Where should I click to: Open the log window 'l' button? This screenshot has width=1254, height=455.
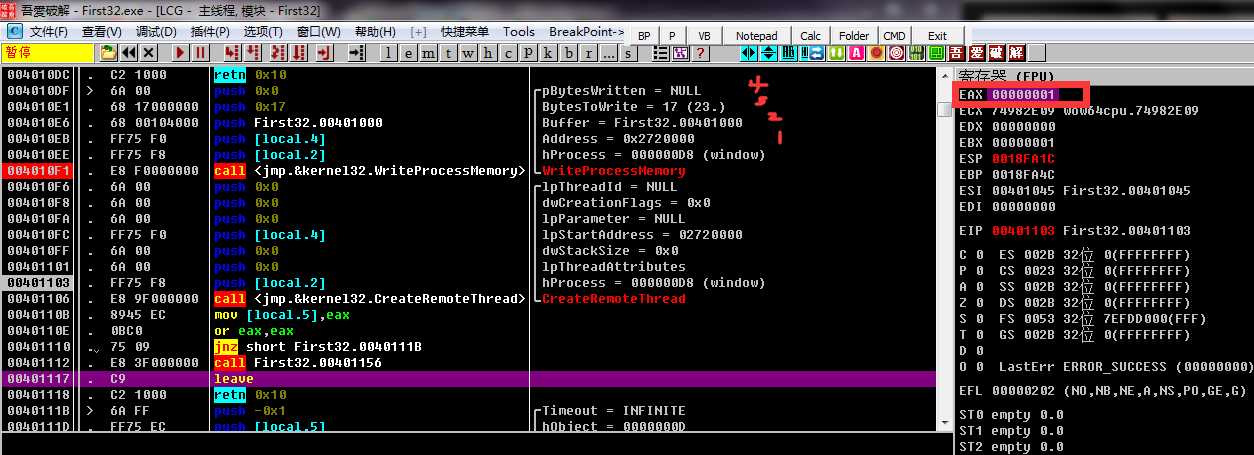pyautogui.click(x=389, y=53)
